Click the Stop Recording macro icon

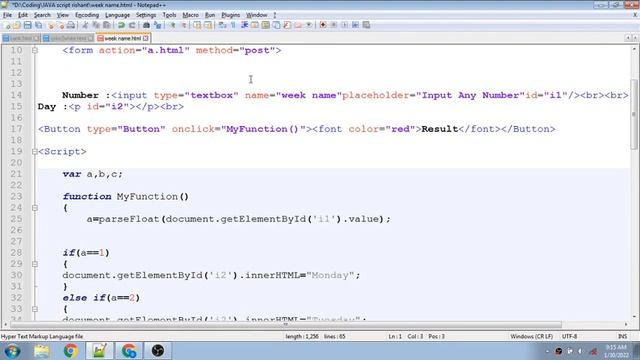334,25
